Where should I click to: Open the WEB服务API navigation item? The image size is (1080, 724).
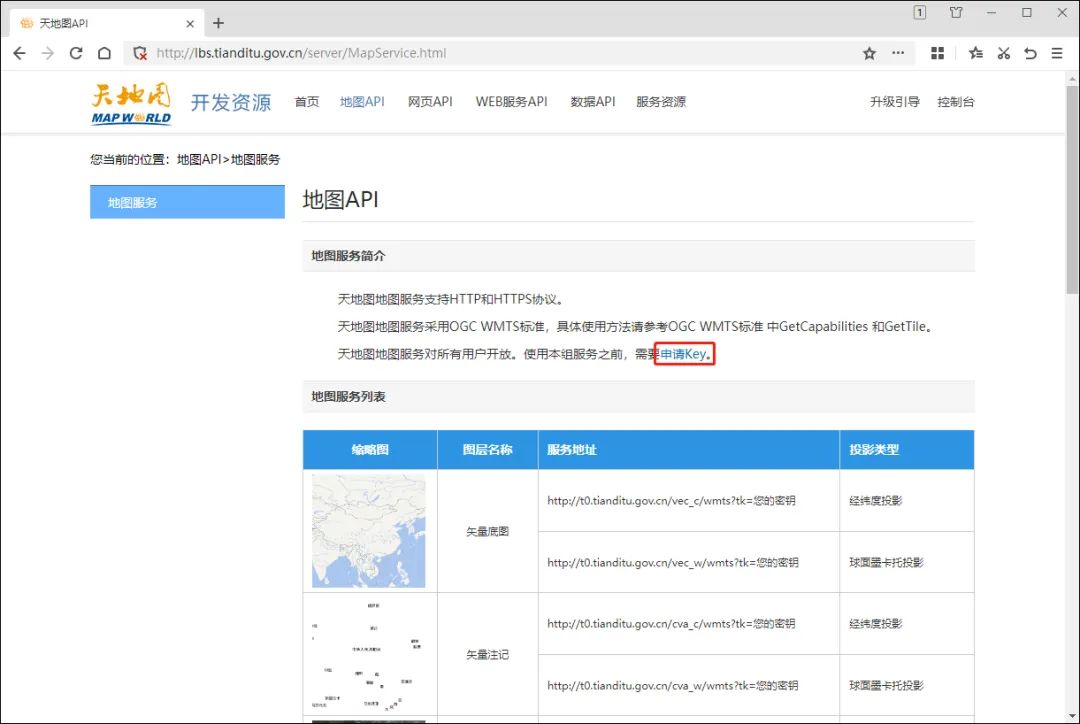click(511, 102)
